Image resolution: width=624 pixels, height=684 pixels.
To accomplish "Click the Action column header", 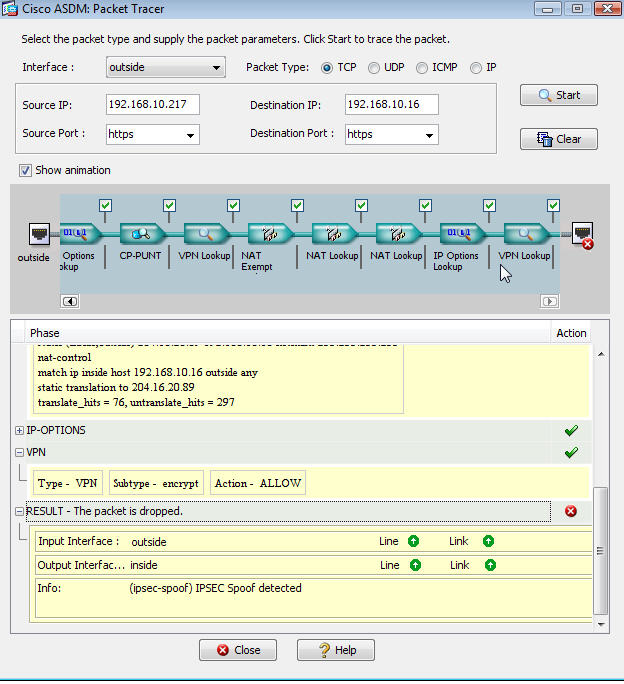I will point(571,333).
